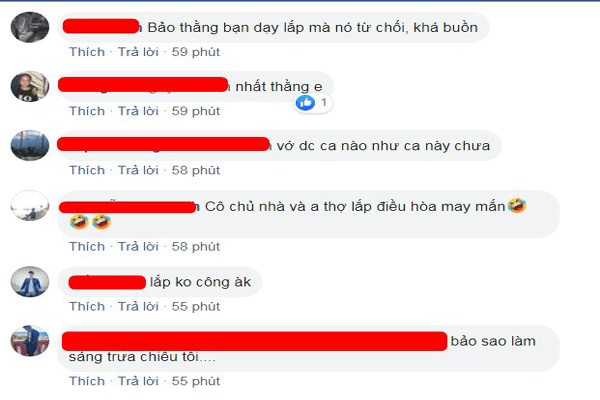Like the comment 'khá buồn'
The height and width of the screenshot is (400, 600).
click(87, 52)
